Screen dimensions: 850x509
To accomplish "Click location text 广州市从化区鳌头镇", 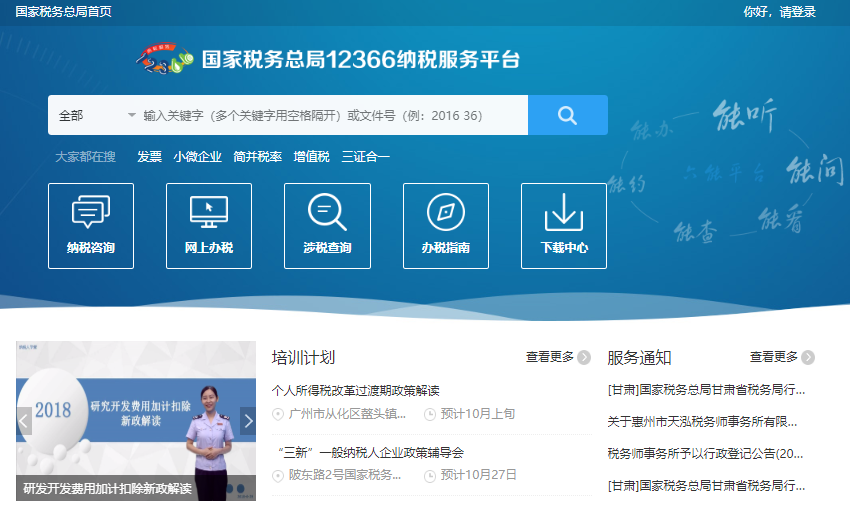I will point(347,414).
